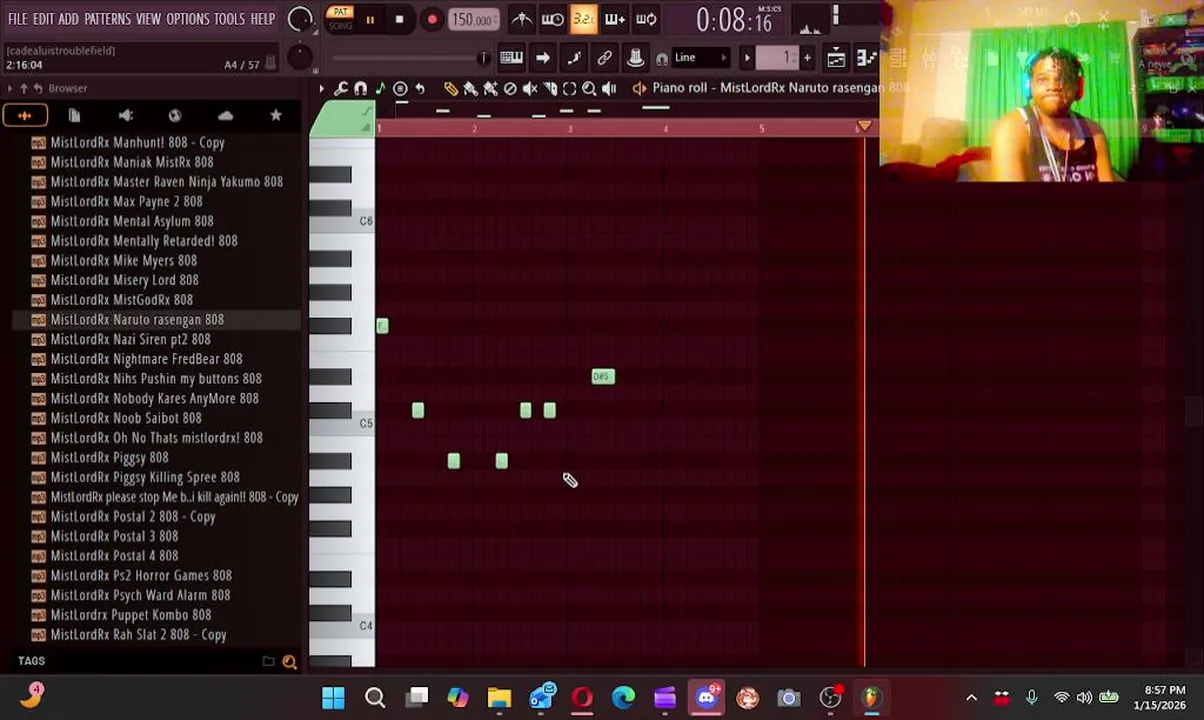Click the Browser up-folder arrow
The image size is (1204, 720).
pos(24,89)
